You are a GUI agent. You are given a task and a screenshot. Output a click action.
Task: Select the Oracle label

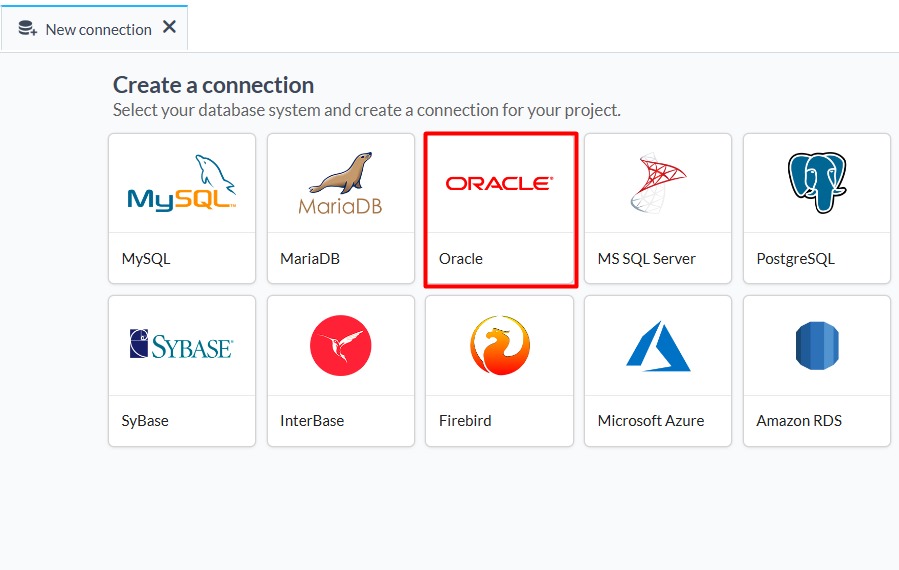[x=460, y=259]
